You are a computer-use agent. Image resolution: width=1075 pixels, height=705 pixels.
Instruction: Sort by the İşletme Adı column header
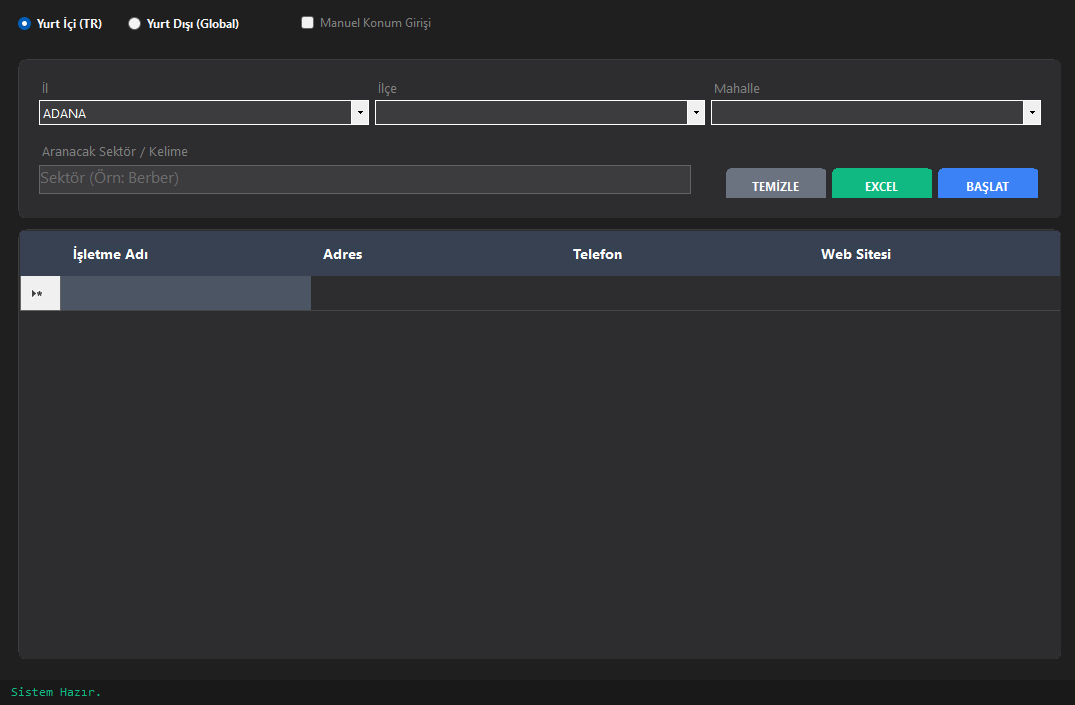186,254
